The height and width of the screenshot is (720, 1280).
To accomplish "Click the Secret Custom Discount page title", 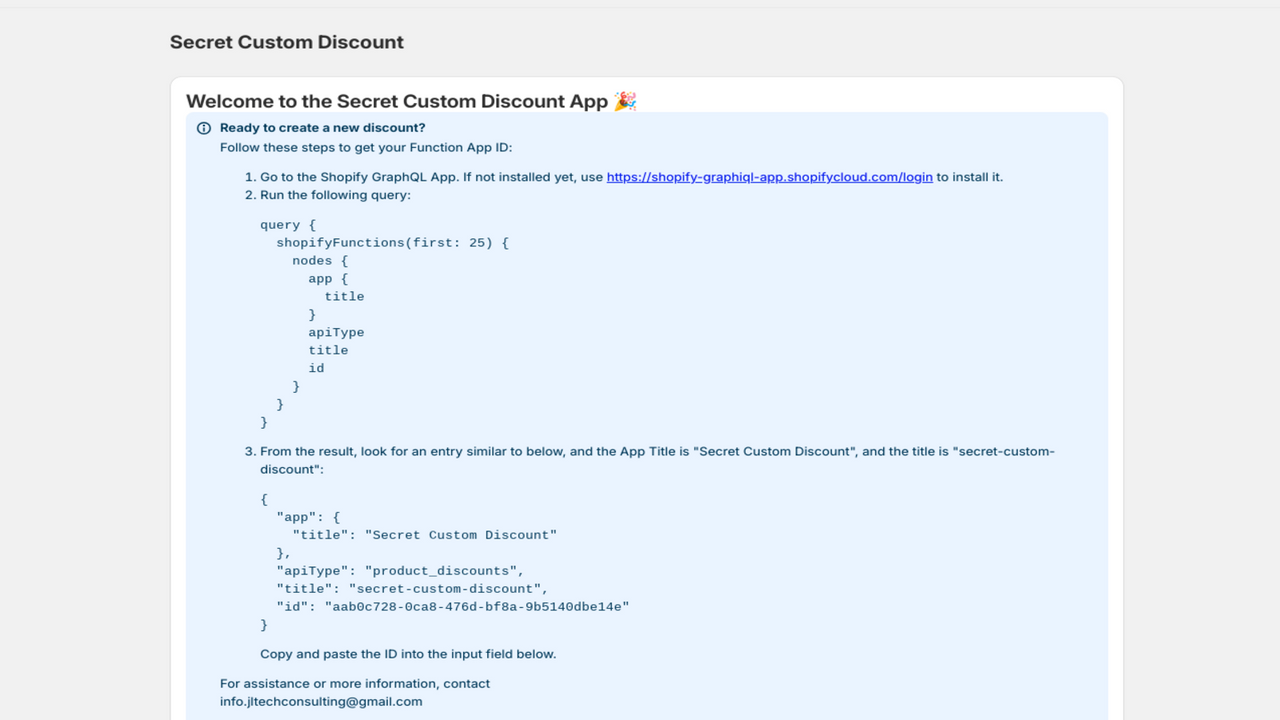I will [x=287, y=42].
